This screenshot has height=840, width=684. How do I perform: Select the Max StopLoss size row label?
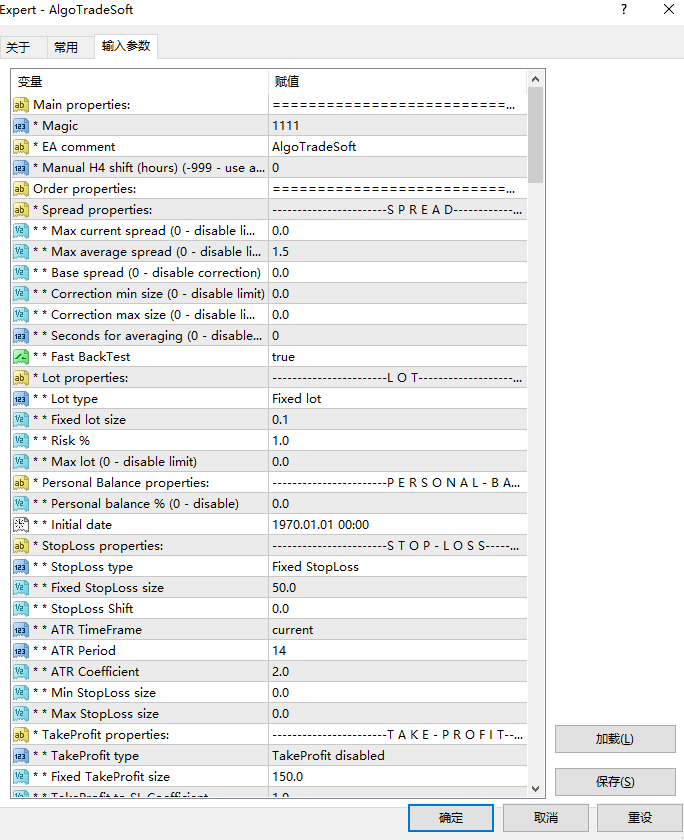(96, 714)
